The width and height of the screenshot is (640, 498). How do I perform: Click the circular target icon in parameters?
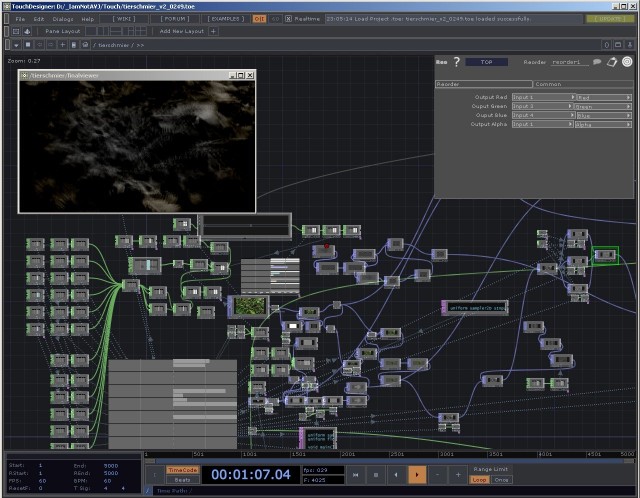click(626, 62)
